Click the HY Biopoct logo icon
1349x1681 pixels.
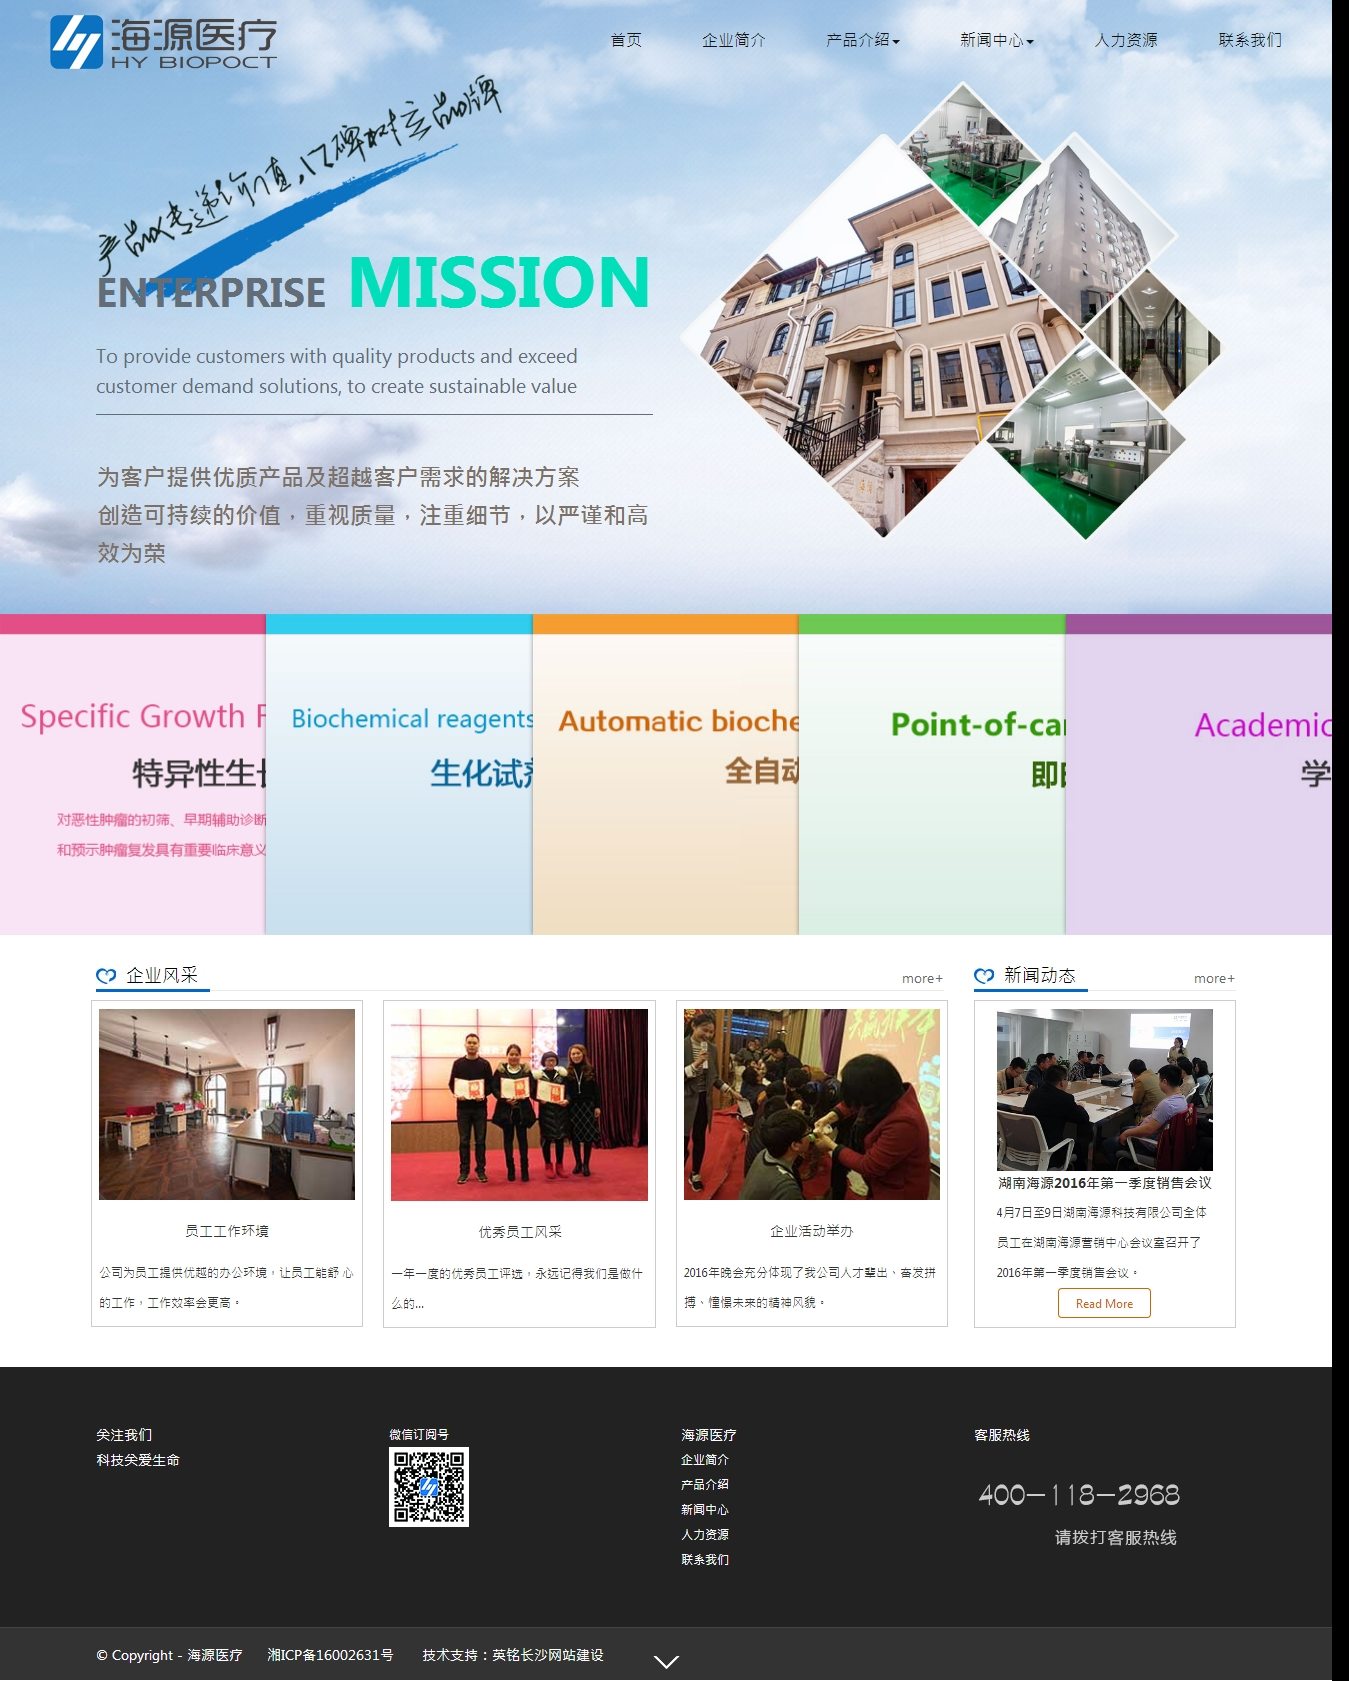(76, 42)
